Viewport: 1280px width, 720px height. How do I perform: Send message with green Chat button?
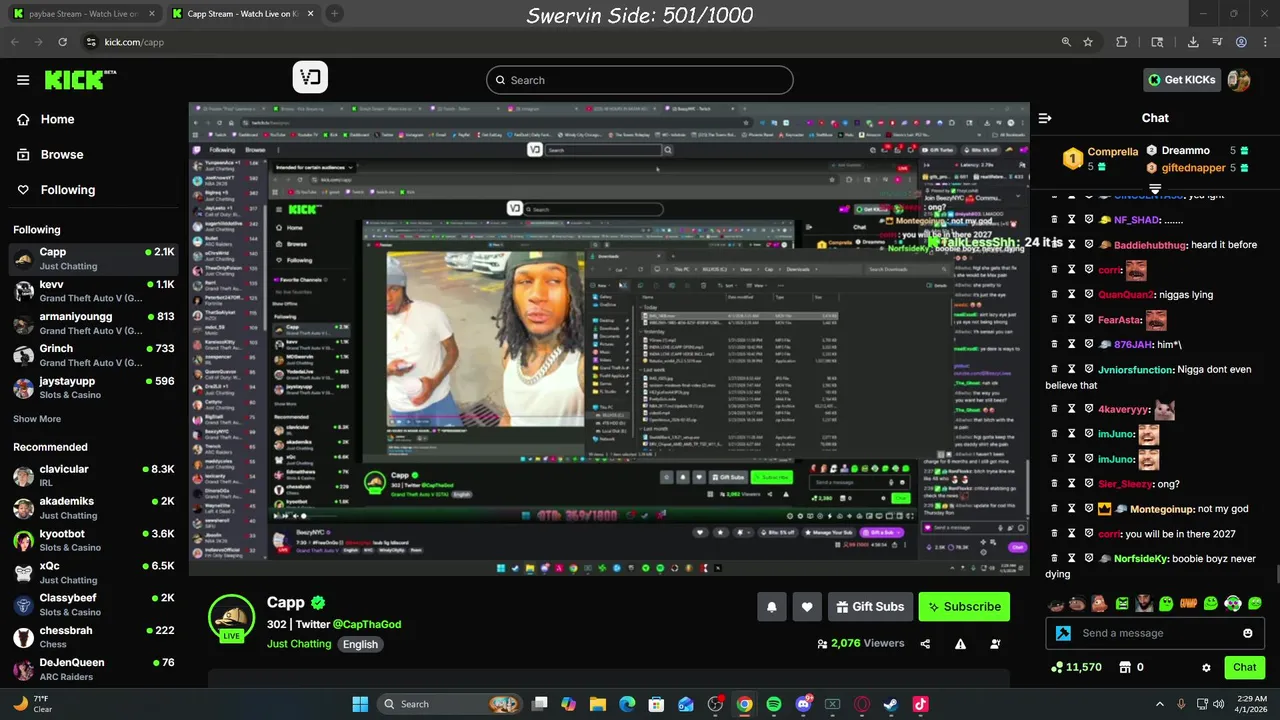(1245, 667)
